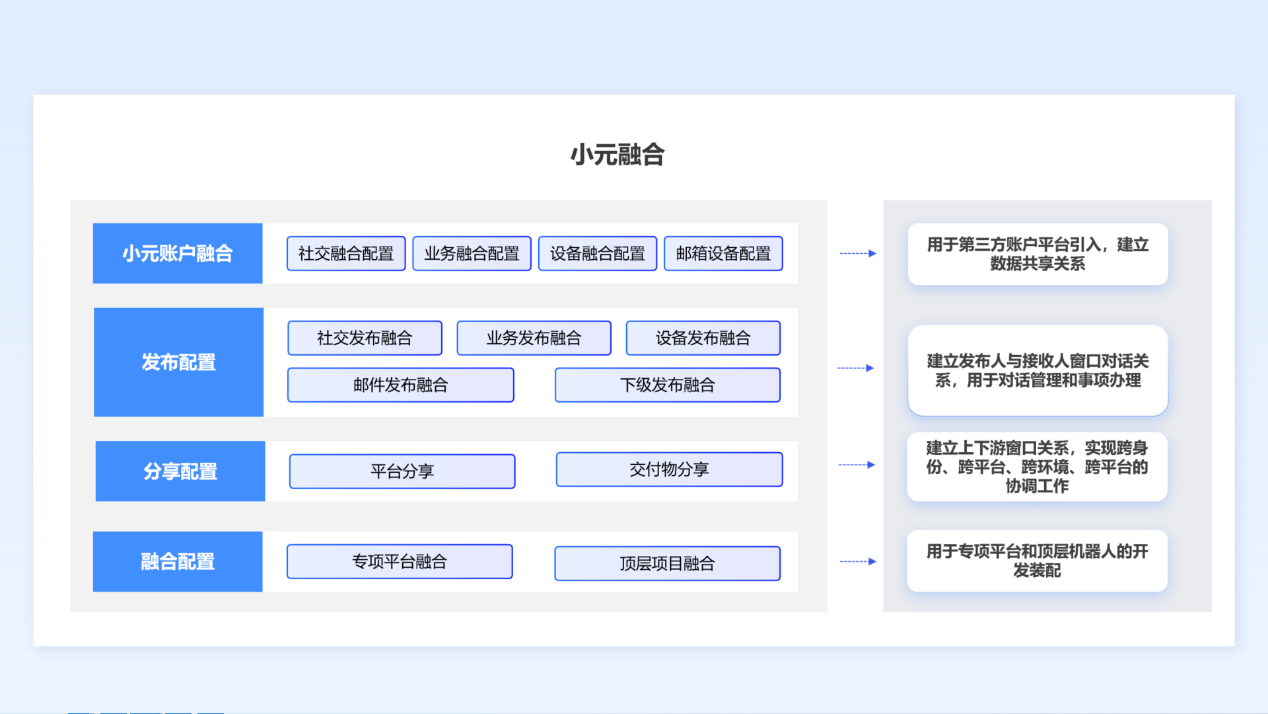Click the 交付物分享 box
The image size is (1268, 714).
669,470
